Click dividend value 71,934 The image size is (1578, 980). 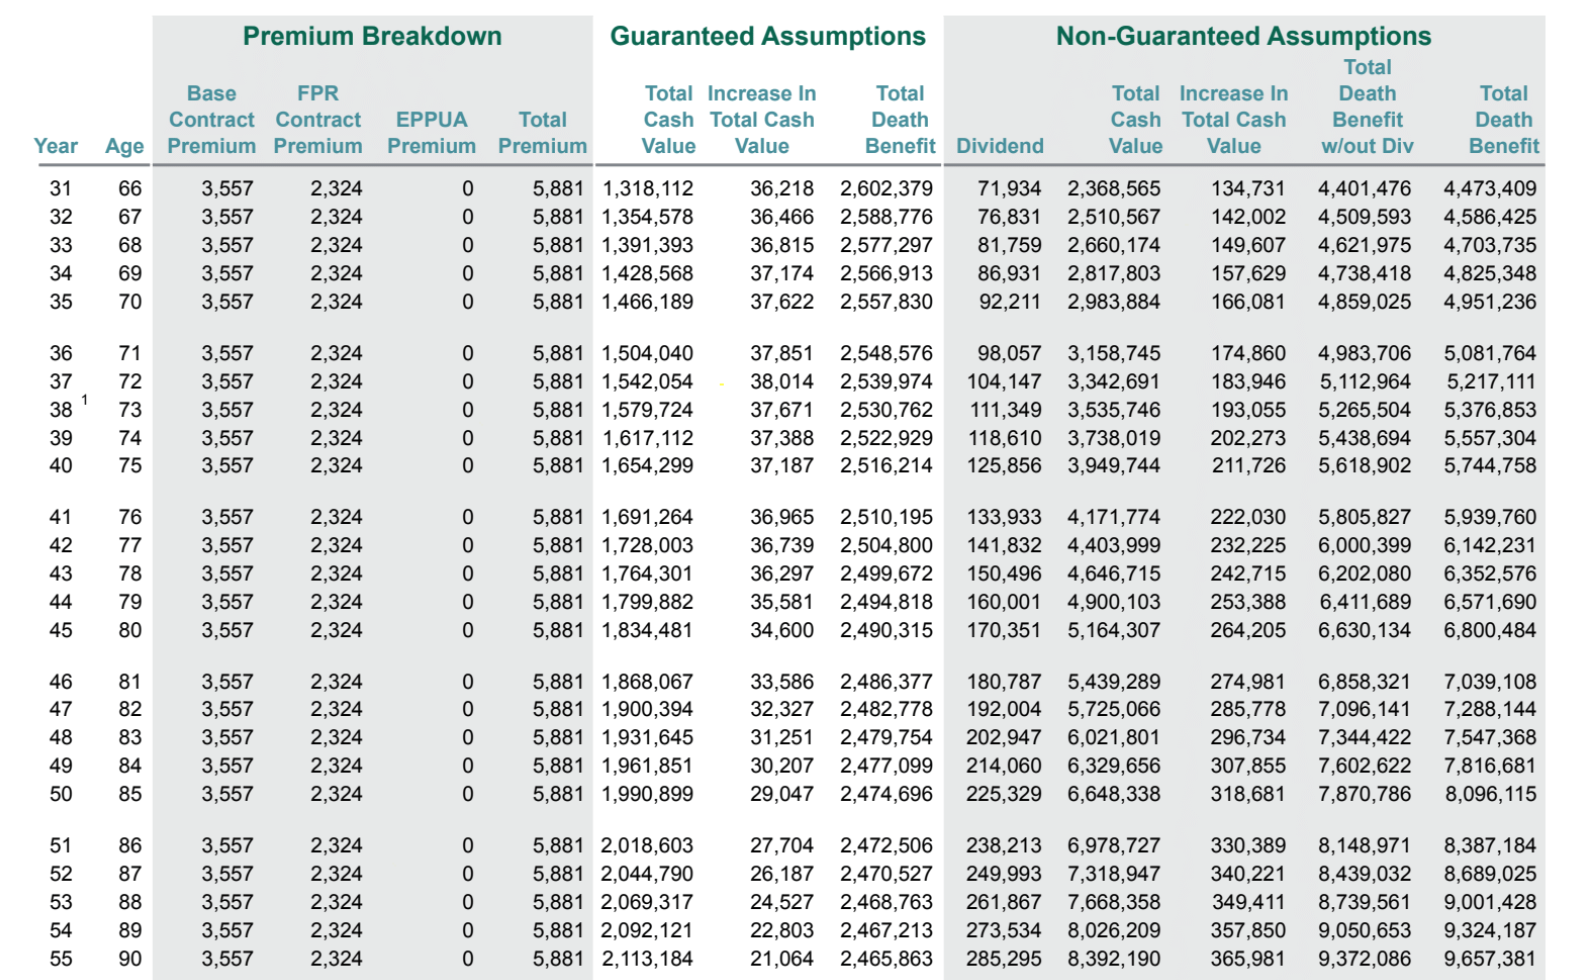(1009, 189)
